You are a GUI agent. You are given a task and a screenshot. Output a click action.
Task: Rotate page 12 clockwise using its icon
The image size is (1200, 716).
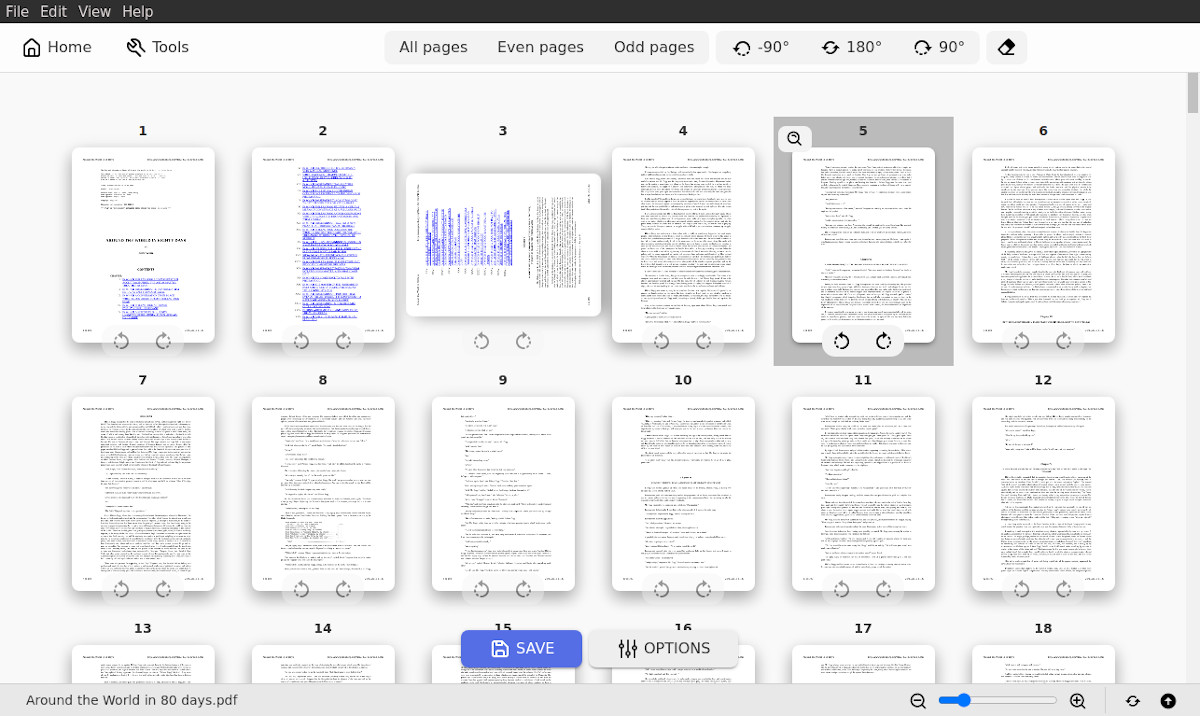pyautogui.click(x=1065, y=589)
